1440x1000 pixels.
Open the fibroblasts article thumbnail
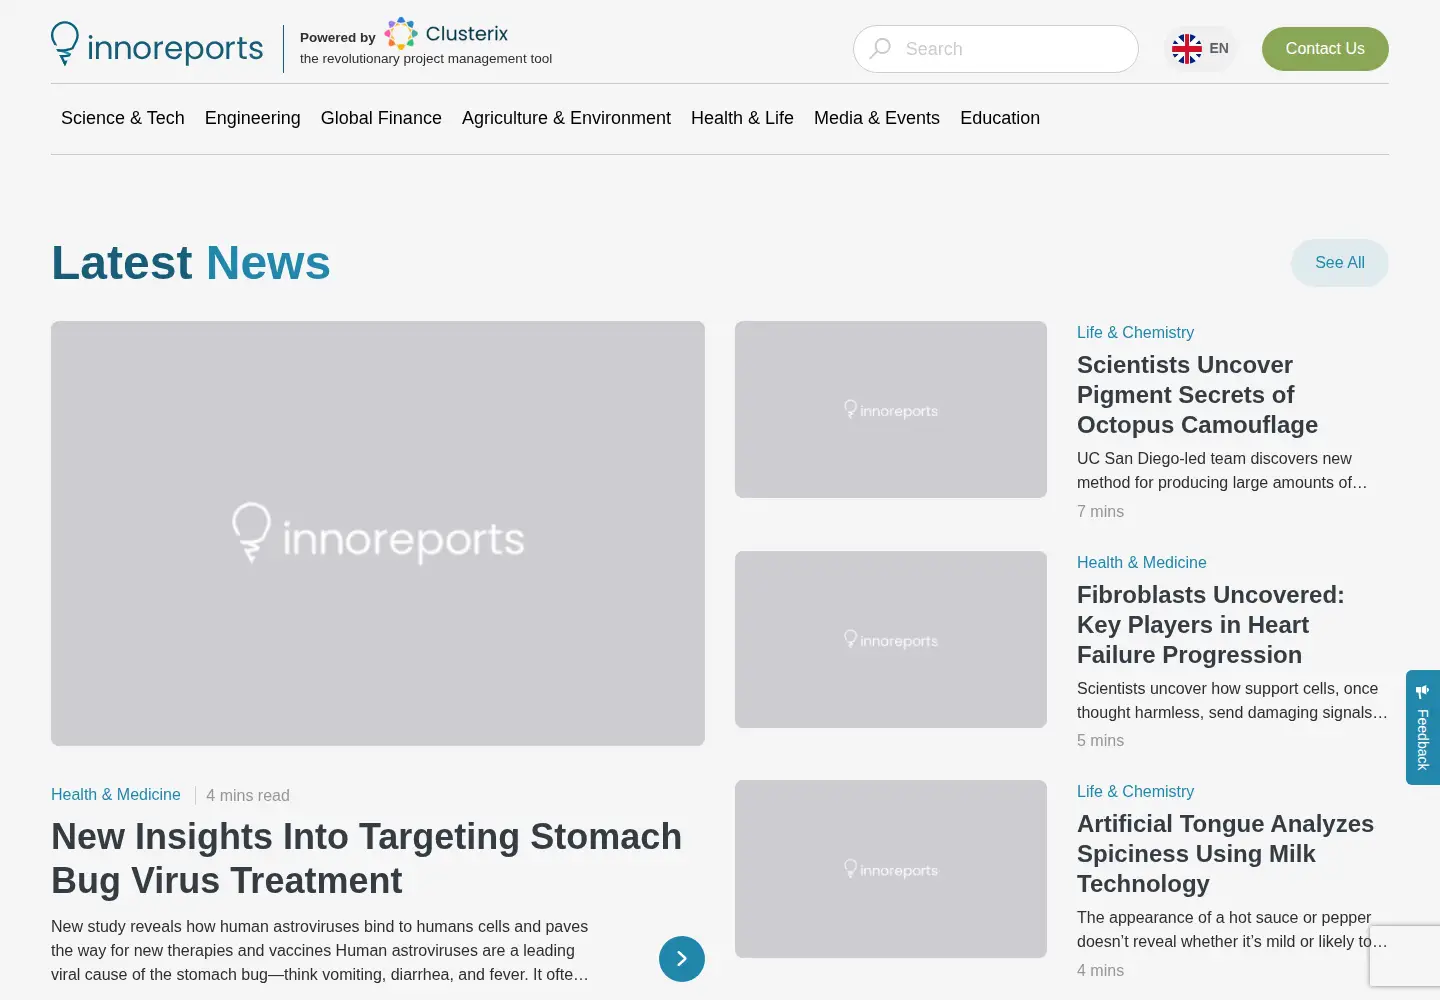(891, 639)
